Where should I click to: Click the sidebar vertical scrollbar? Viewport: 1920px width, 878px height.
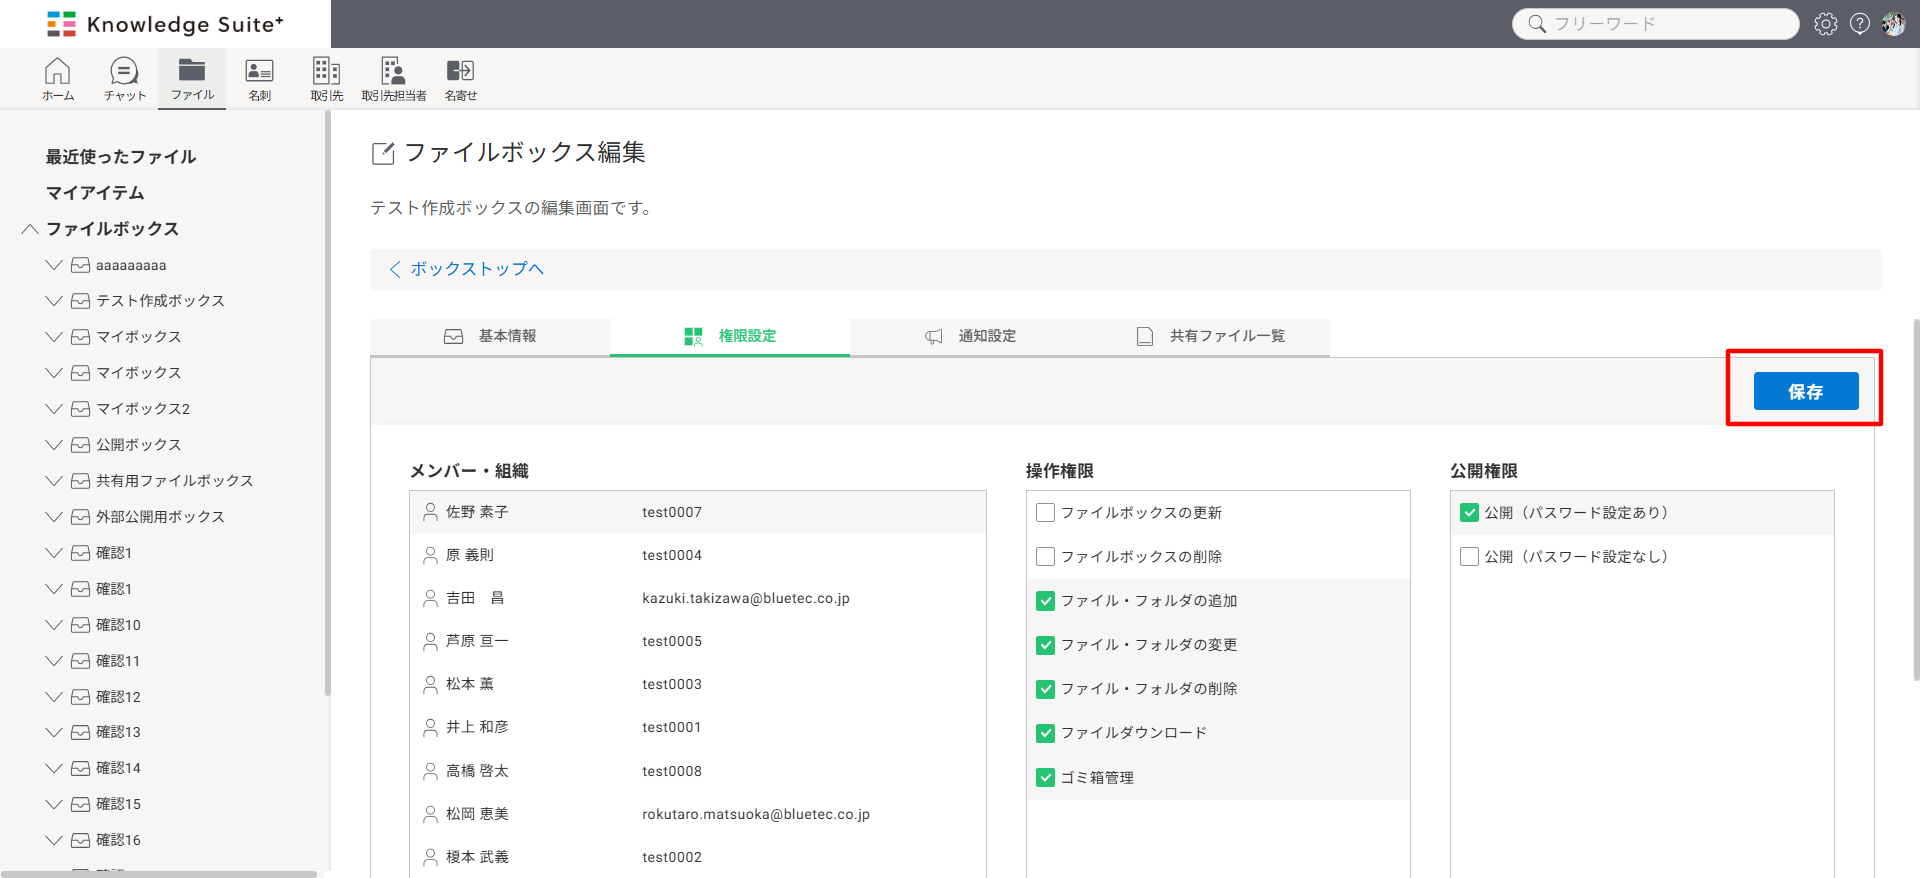pos(327,403)
